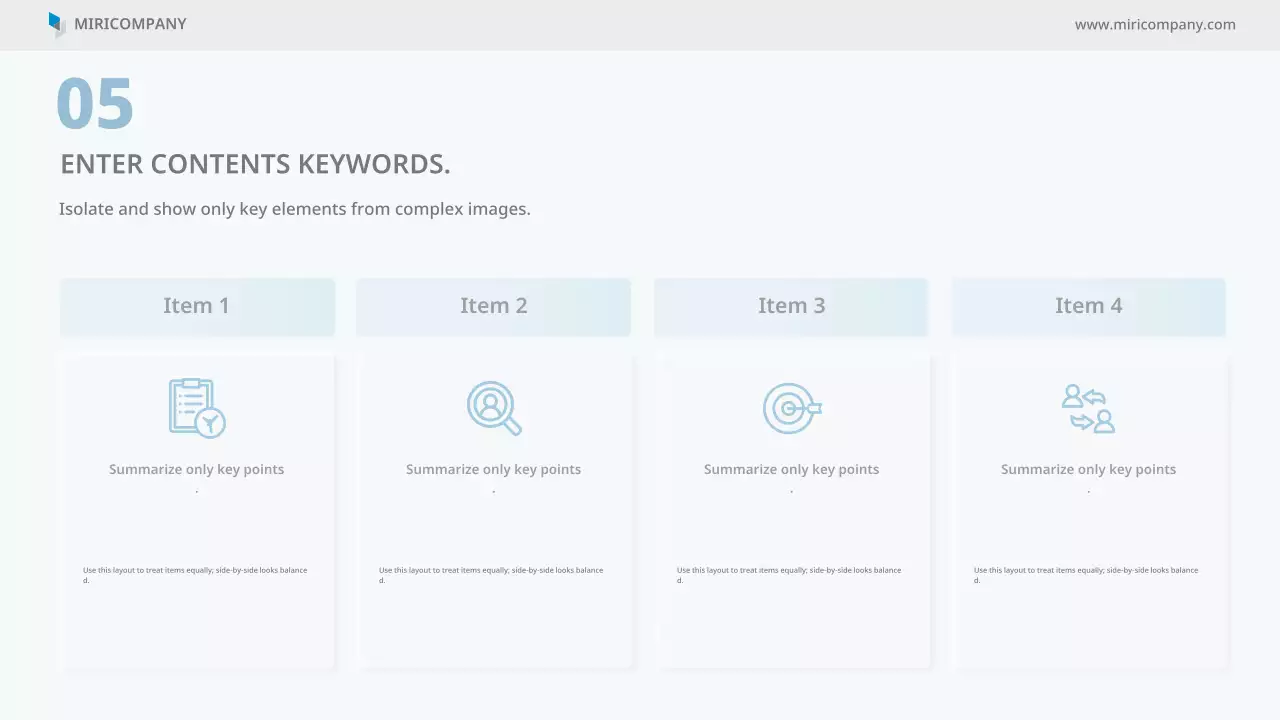Select the people exchange arrows icon
The width and height of the screenshot is (1280, 720).
pos(1088,408)
